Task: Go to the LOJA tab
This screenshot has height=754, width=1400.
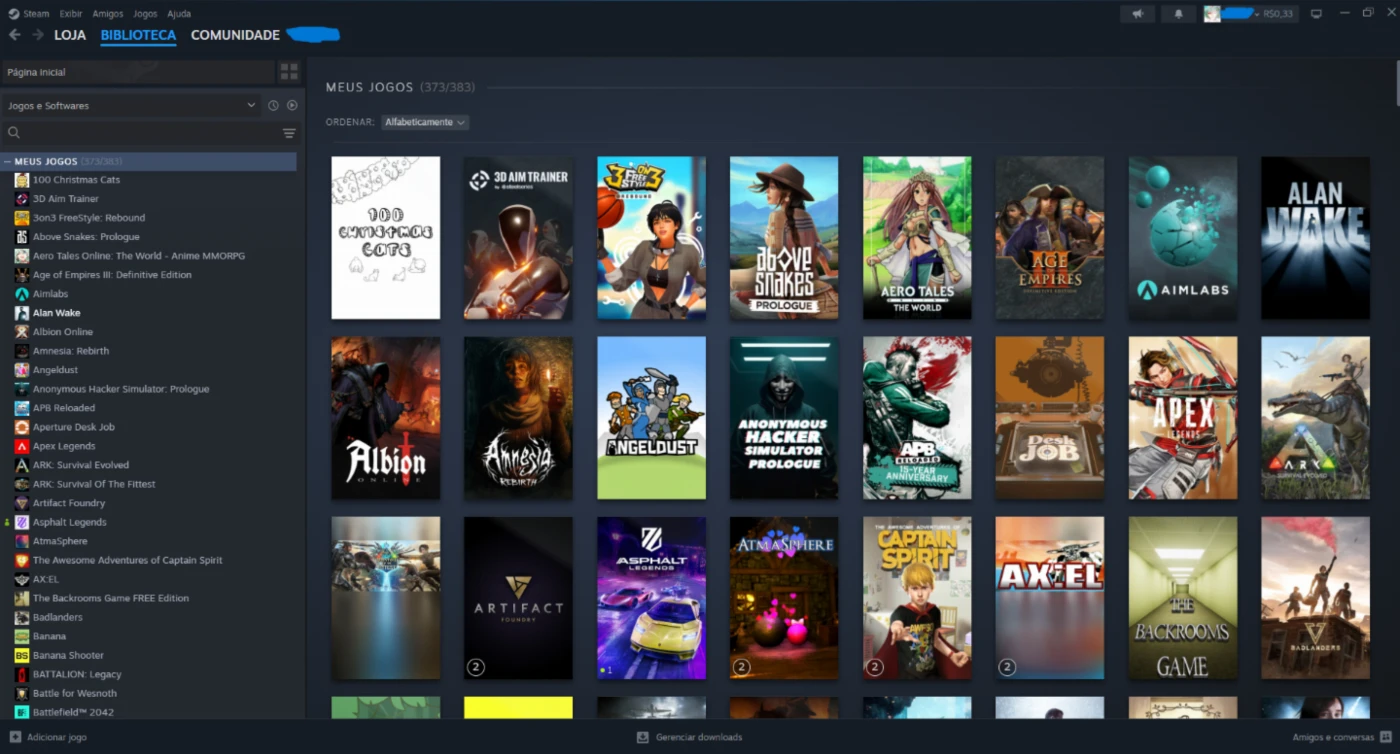Action: [70, 35]
